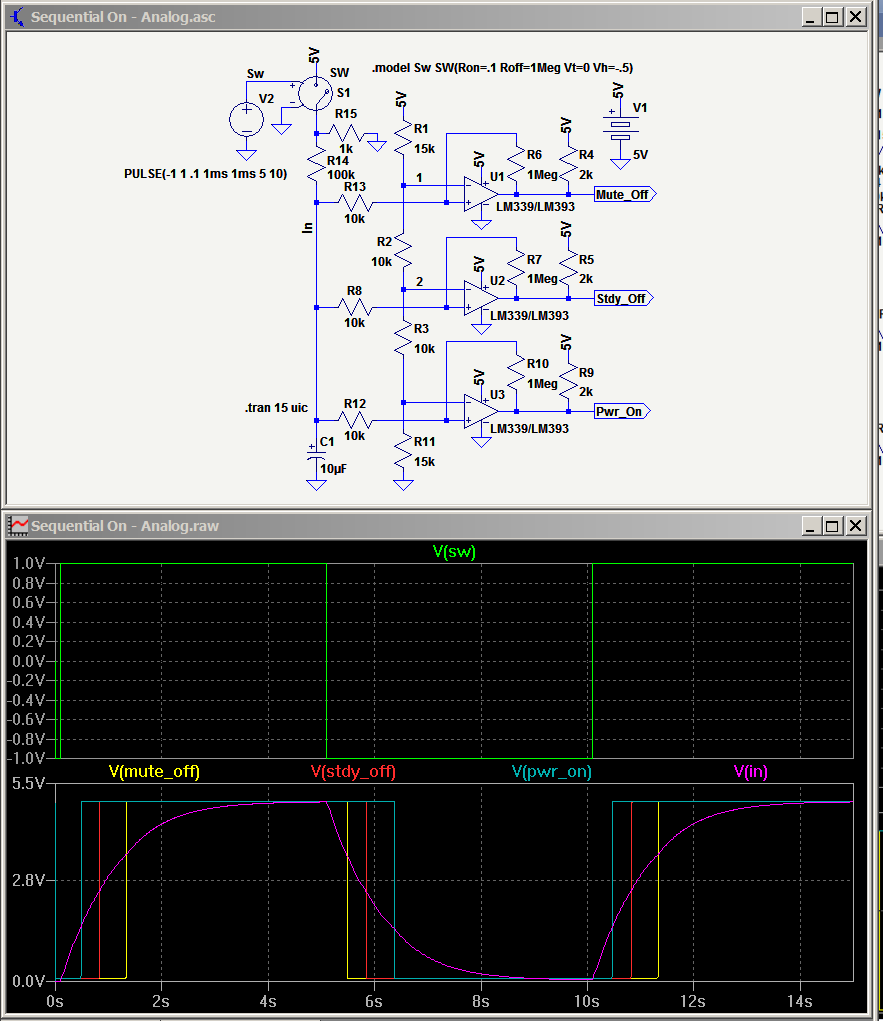Image resolution: width=883 pixels, height=1021 pixels.
Task: Click the V(stdy_off) trace label
Action: click(354, 772)
